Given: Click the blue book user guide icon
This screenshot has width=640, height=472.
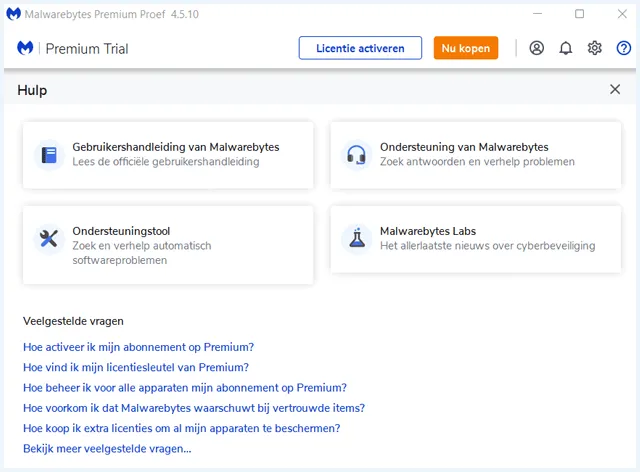Looking at the screenshot, I should (x=49, y=155).
